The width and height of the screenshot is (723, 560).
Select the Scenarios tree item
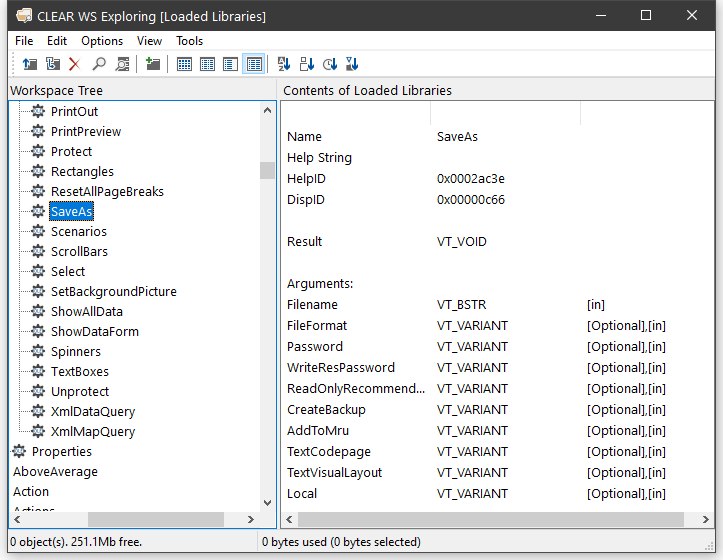(78, 232)
